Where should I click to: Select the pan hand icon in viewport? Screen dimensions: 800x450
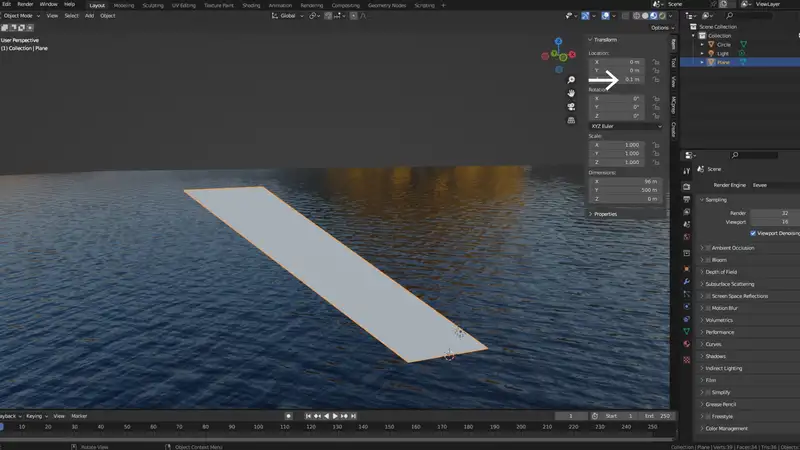pos(571,93)
